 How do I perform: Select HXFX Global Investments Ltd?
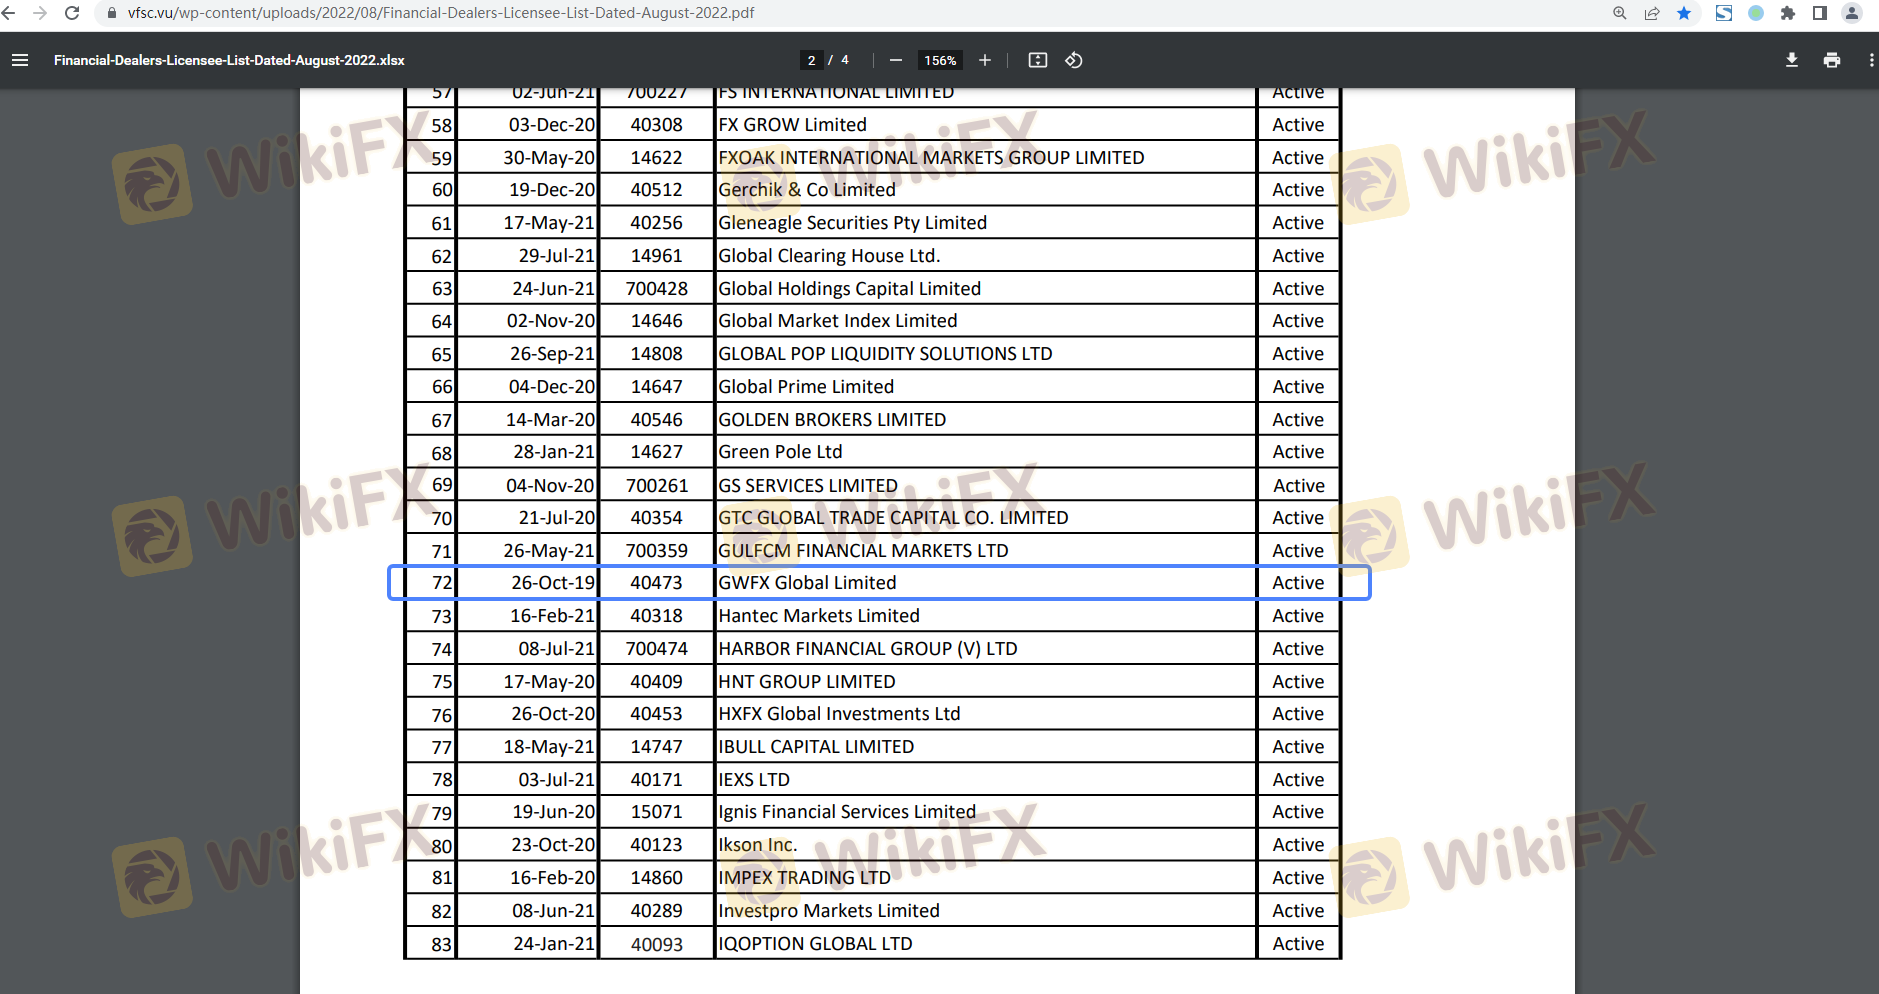(839, 714)
